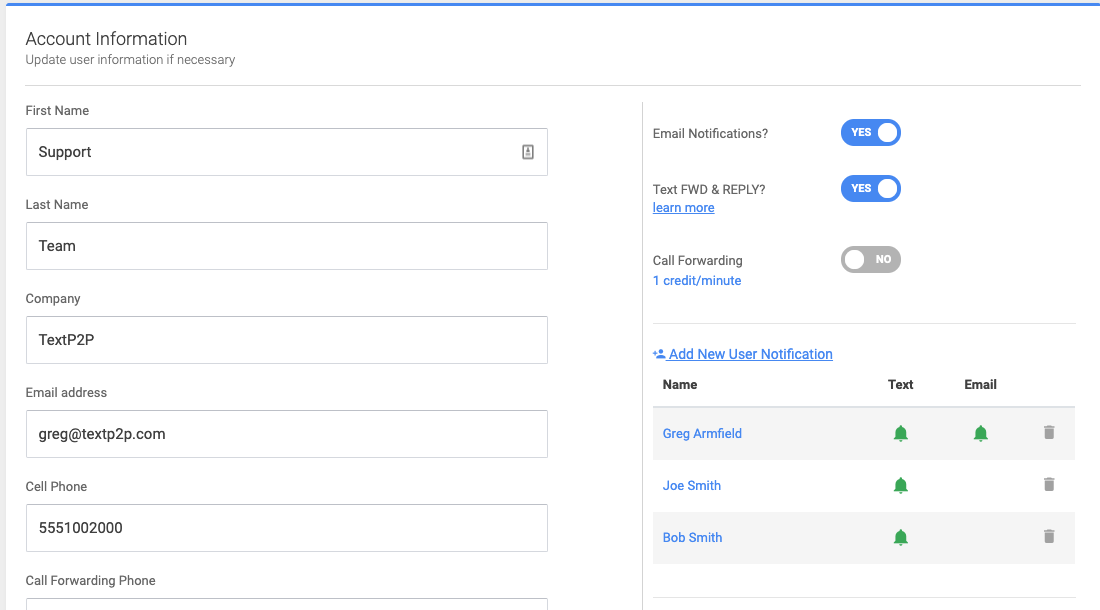Turn off Text FWD & REPLY switch
Screen dimensions: 1100x610
[x=871, y=189]
